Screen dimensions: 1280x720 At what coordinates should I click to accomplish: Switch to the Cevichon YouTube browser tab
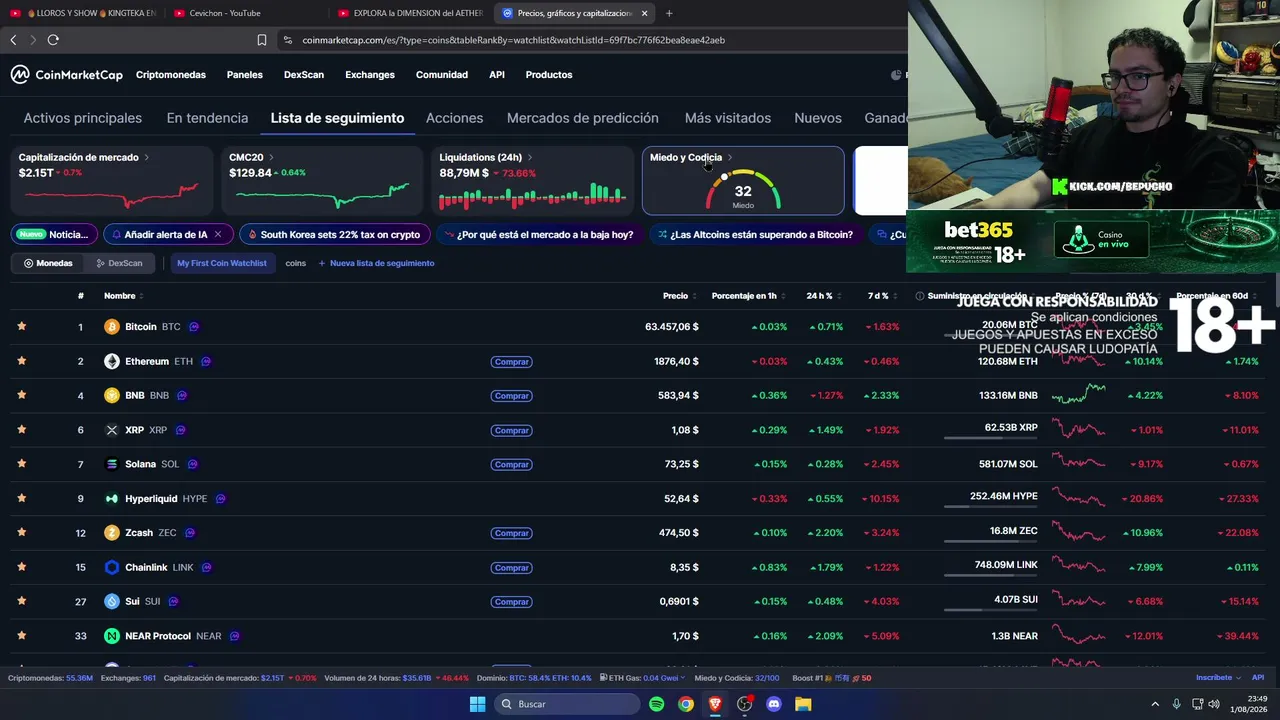tap(245, 13)
